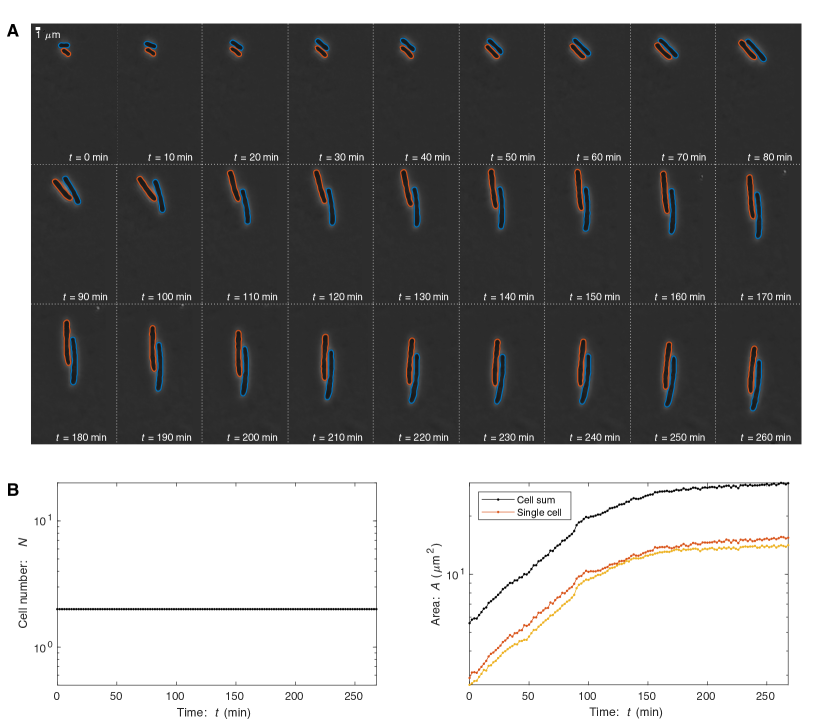Select the "t = 20 min" frame label
Screen dimensions: 830x725
(x=256, y=157)
